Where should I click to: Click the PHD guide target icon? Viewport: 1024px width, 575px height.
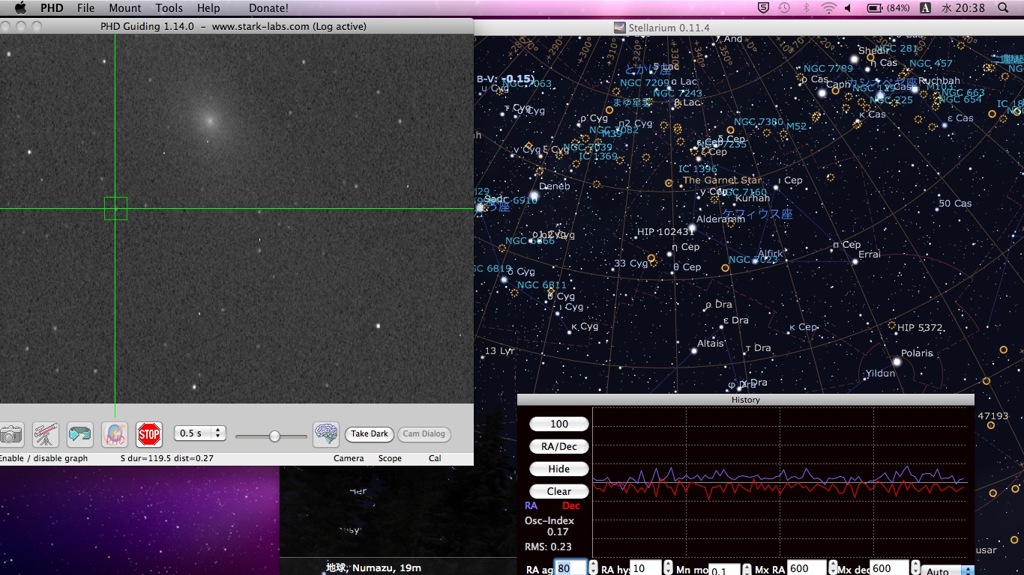114,434
